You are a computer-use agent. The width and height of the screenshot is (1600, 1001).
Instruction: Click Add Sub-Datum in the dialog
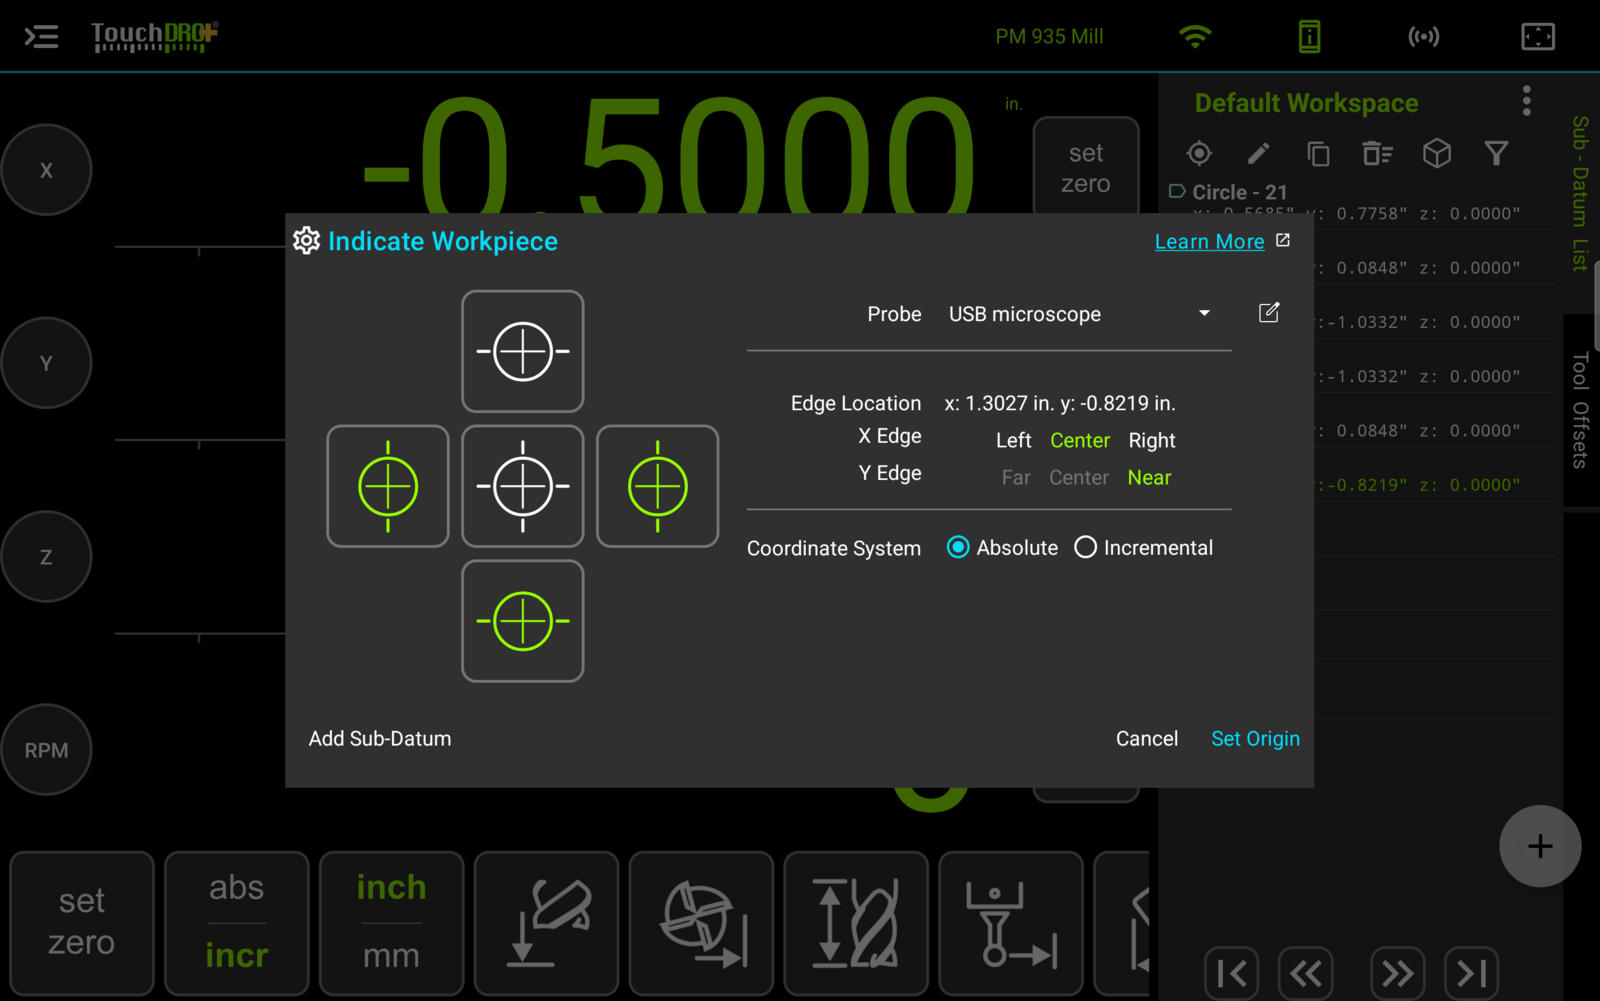click(x=380, y=739)
